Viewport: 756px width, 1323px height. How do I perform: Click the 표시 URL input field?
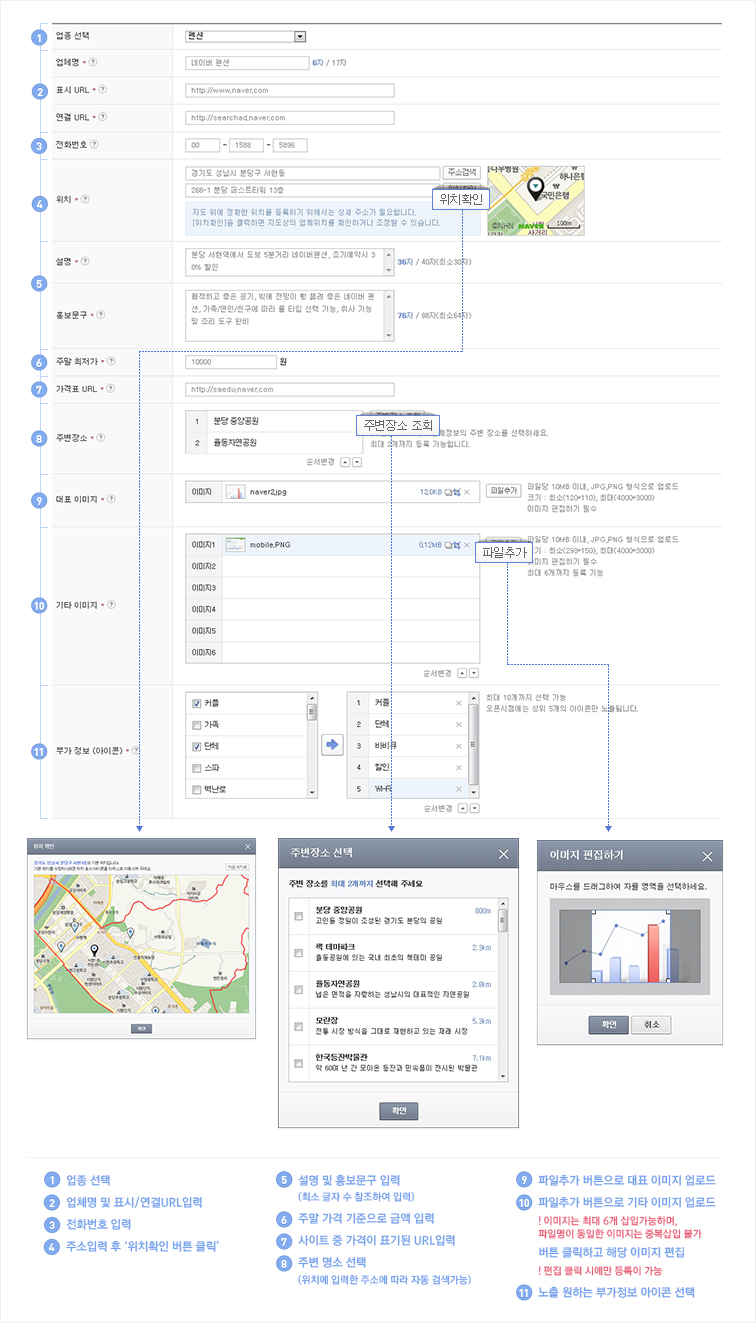[289, 90]
